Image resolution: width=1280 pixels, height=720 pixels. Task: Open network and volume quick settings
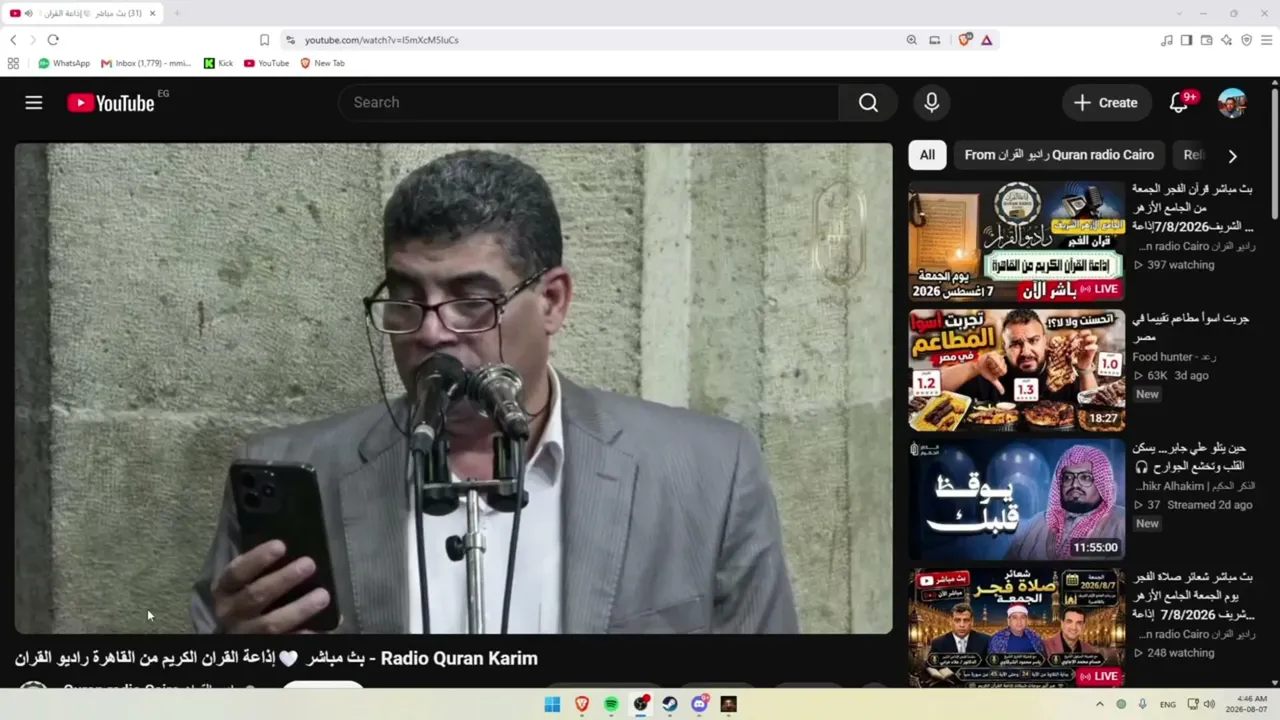(x=1201, y=704)
